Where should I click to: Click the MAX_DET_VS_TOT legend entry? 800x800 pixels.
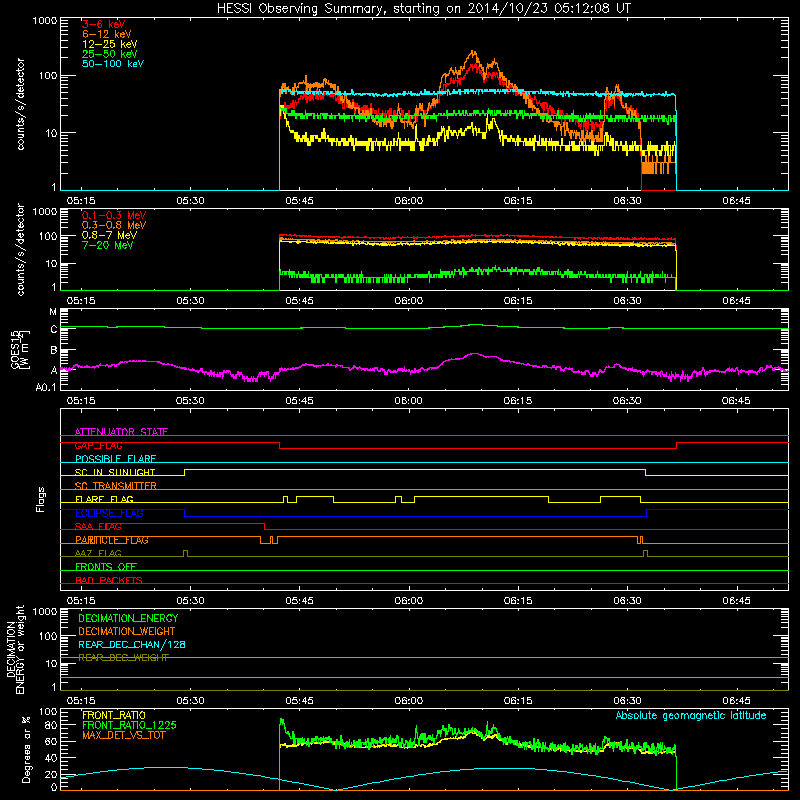pyautogui.click(x=124, y=735)
